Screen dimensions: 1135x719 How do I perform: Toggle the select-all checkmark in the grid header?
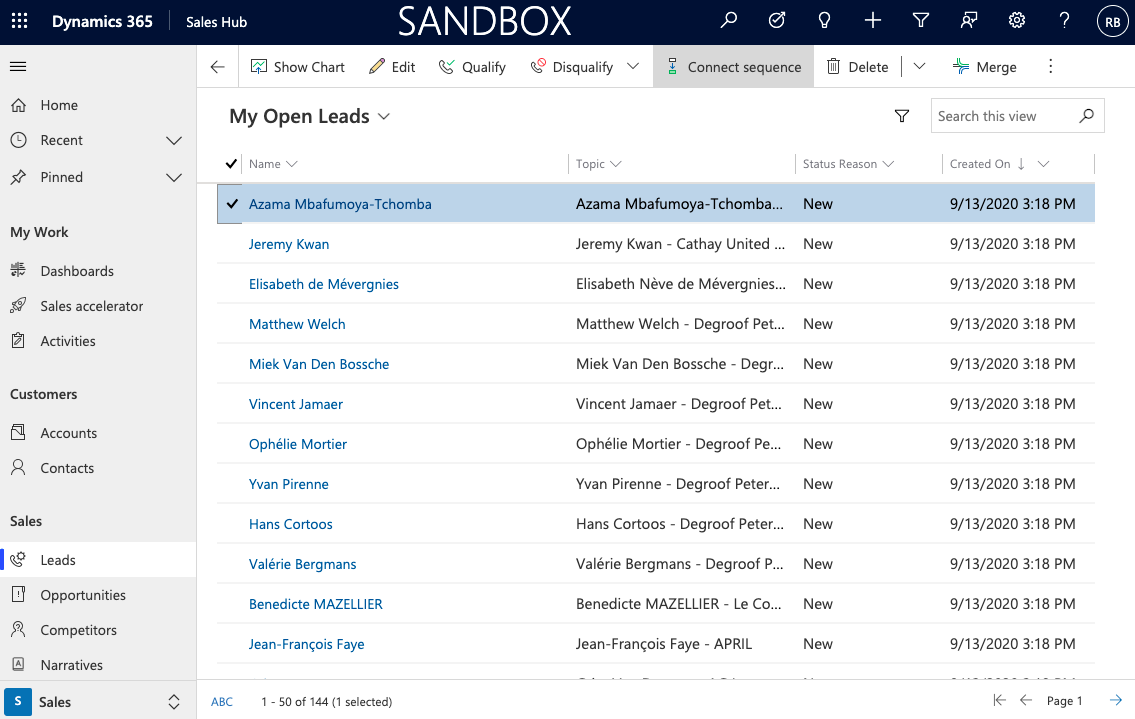pyautogui.click(x=231, y=164)
